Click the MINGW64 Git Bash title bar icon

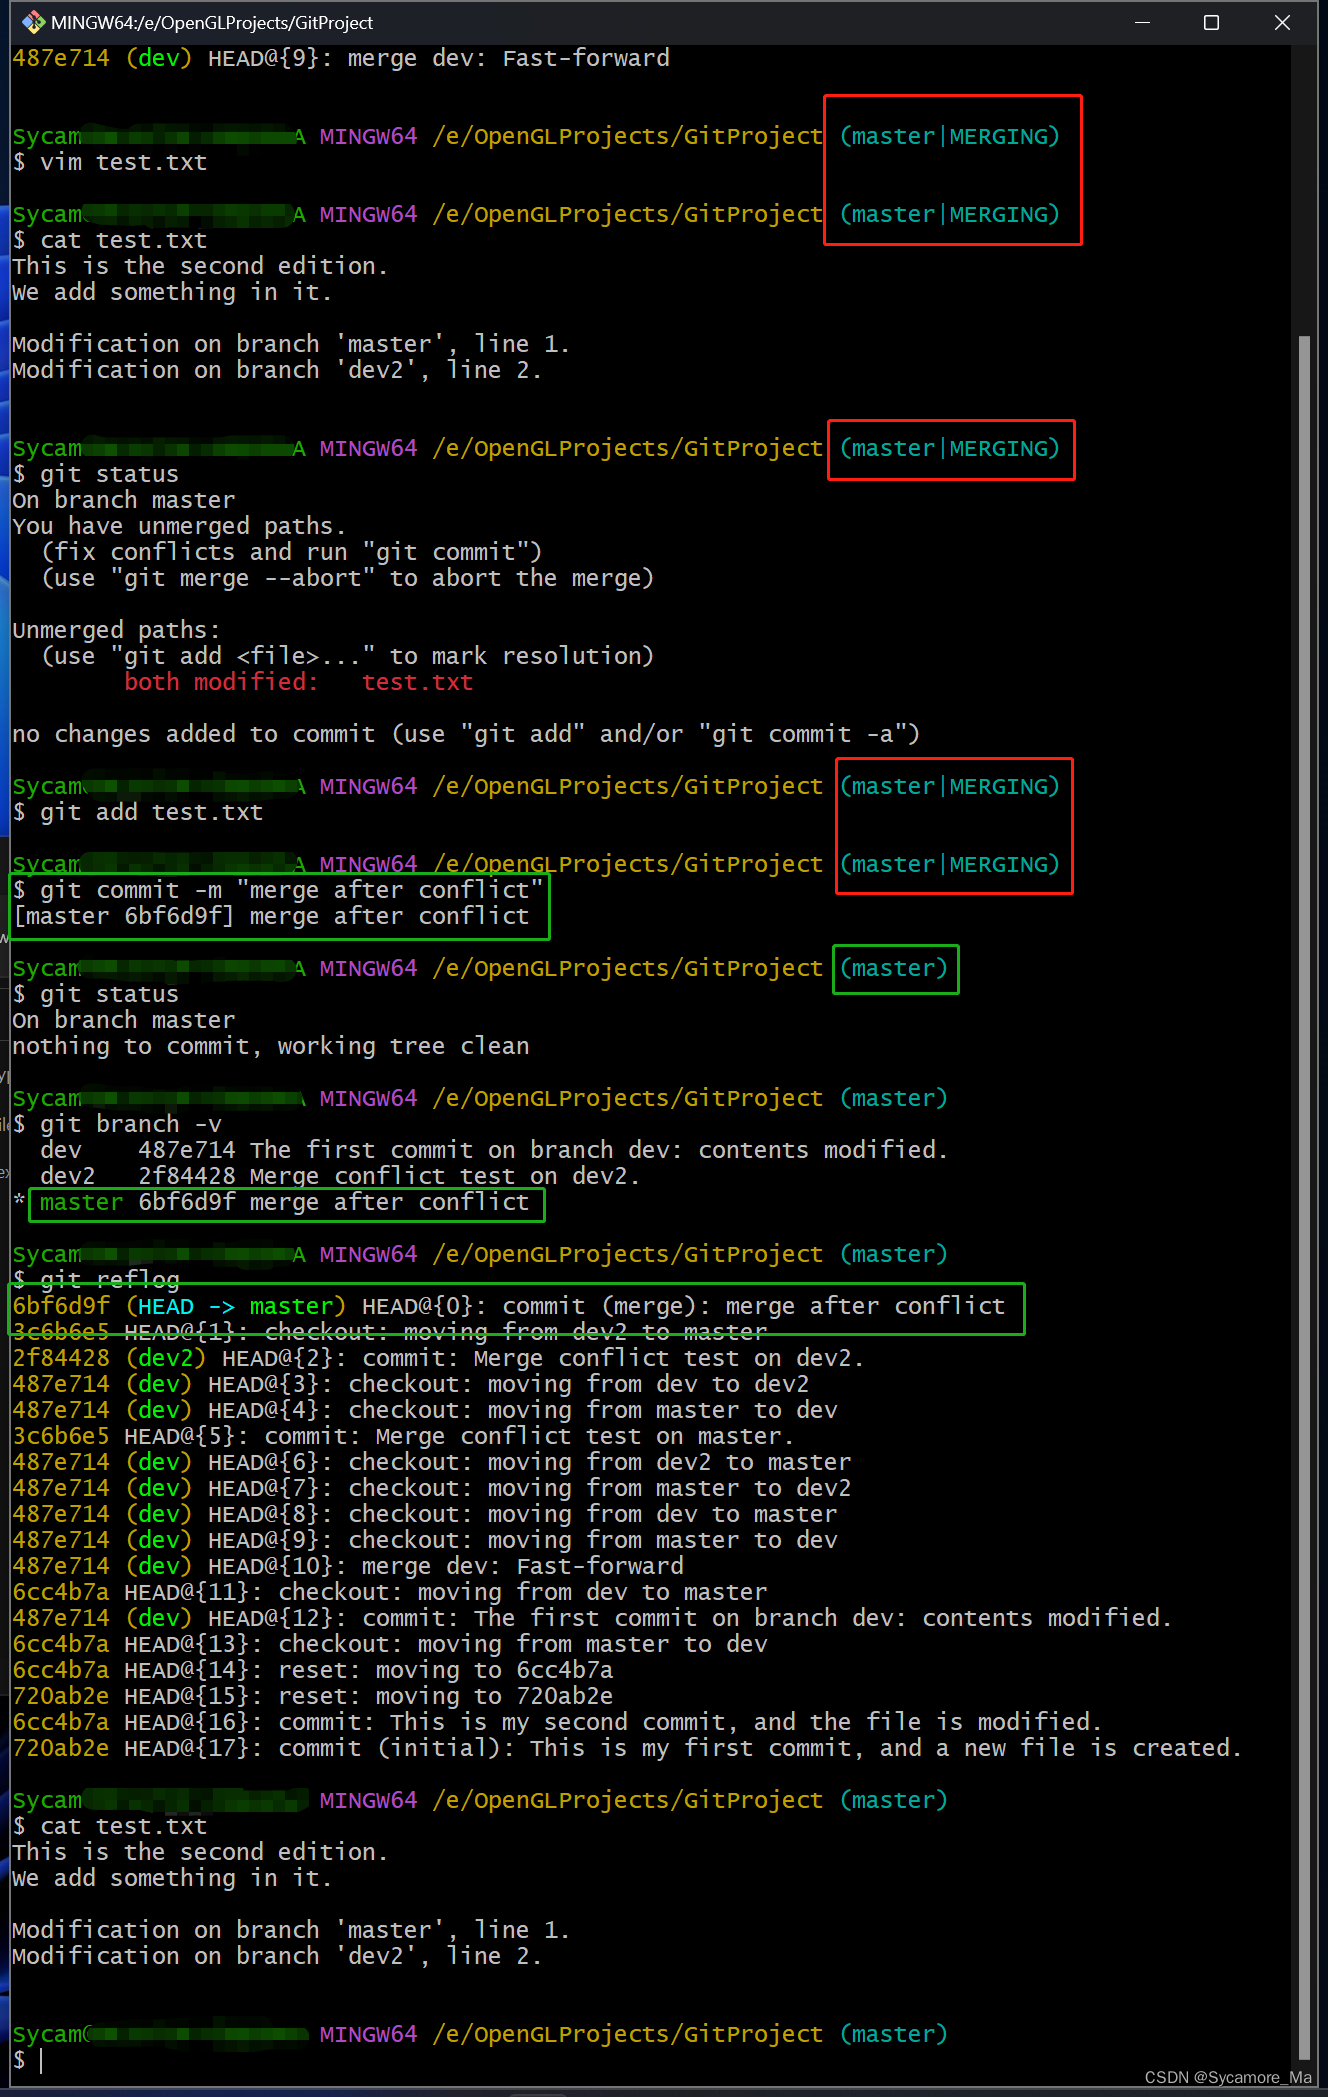pos(33,22)
